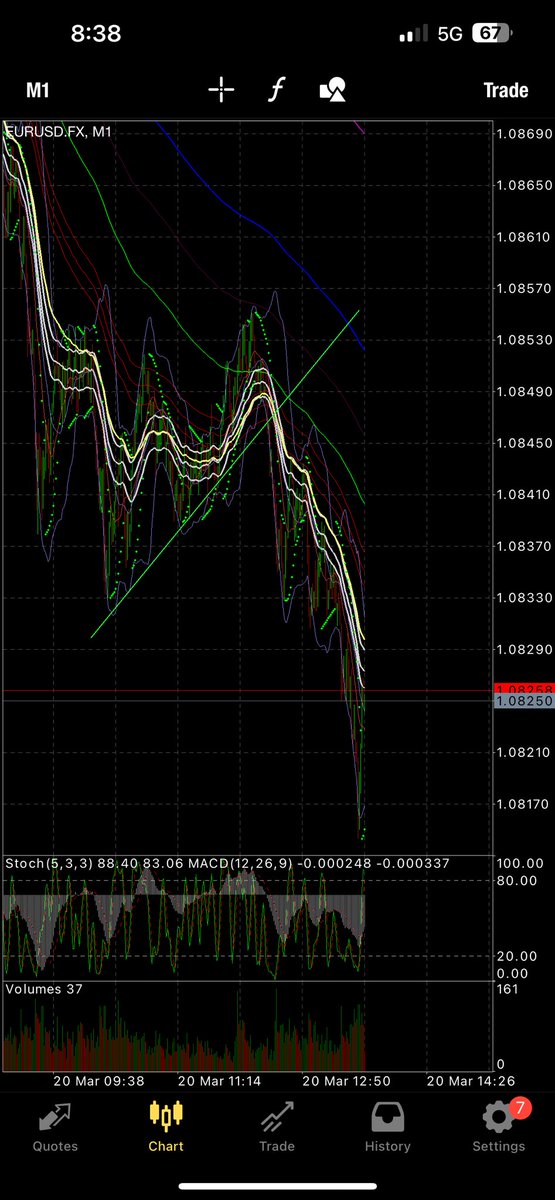Select the 100.00 stochastic scale label
The height and width of the screenshot is (1200, 555).
point(520,862)
